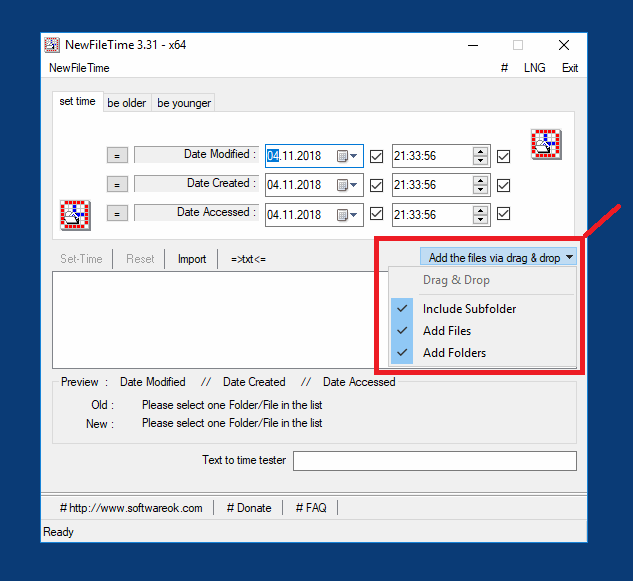Click the Set-Time toolbar button
Screen dimensions: 633x581
(x=81, y=259)
